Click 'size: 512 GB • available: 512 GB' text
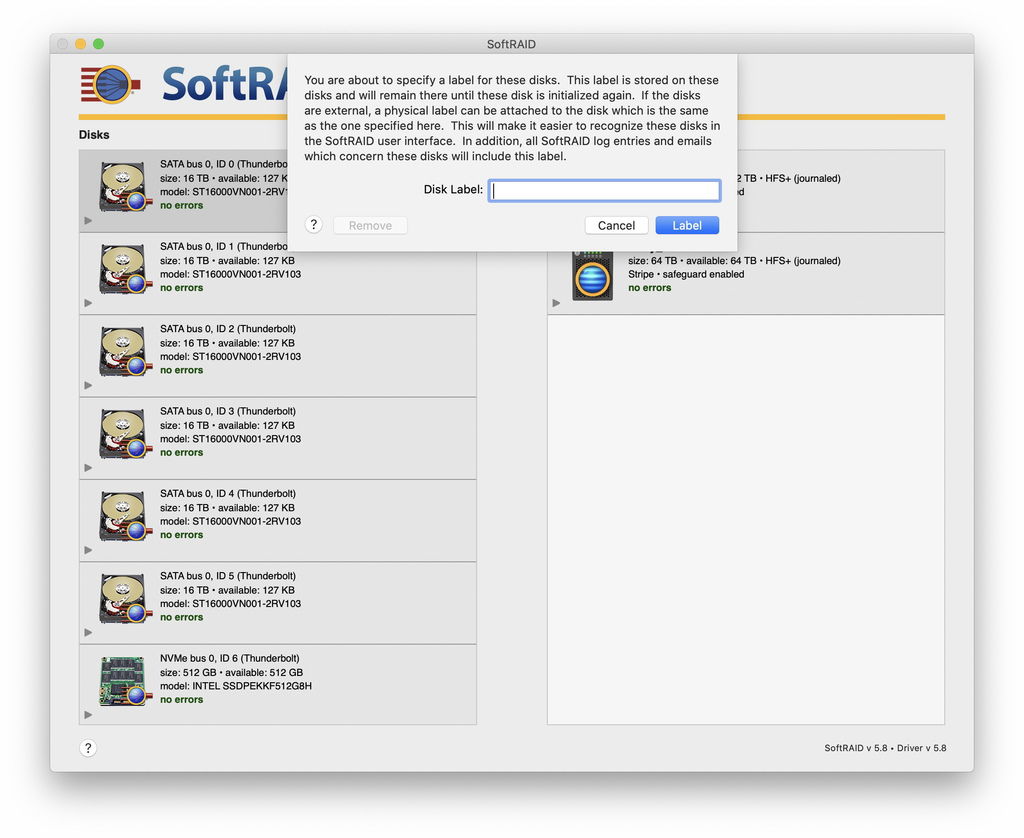Image resolution: width=1024 pixels, height=838 pixels. (232, 672)
